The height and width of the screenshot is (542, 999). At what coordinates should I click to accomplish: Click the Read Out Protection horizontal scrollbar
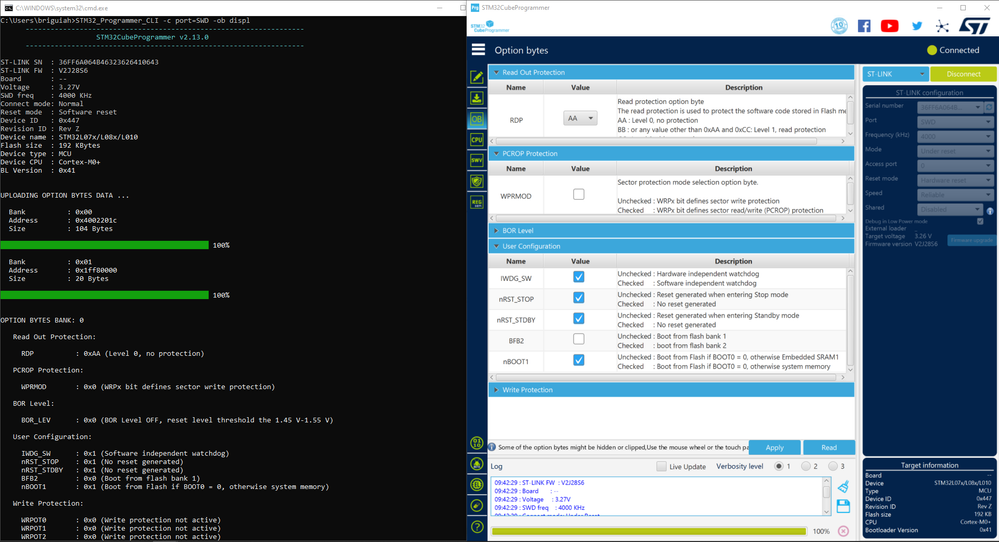668,141
